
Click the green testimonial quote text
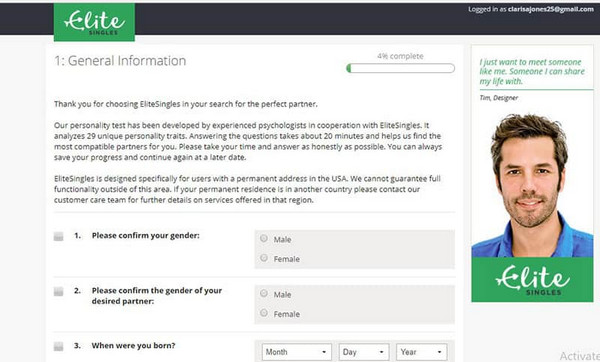pos(532,72)
